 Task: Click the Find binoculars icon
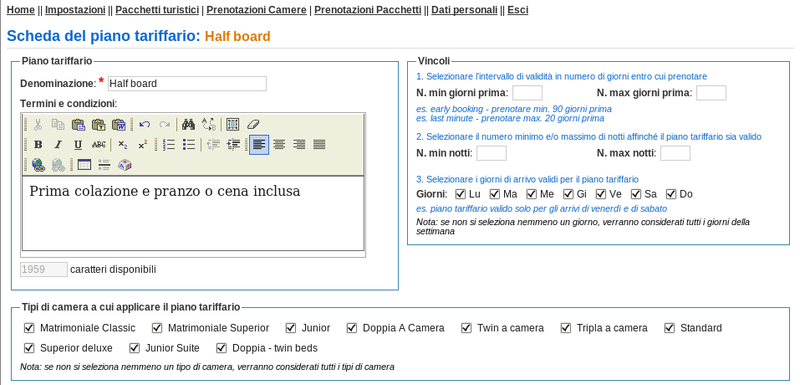[x=188, y=124]
